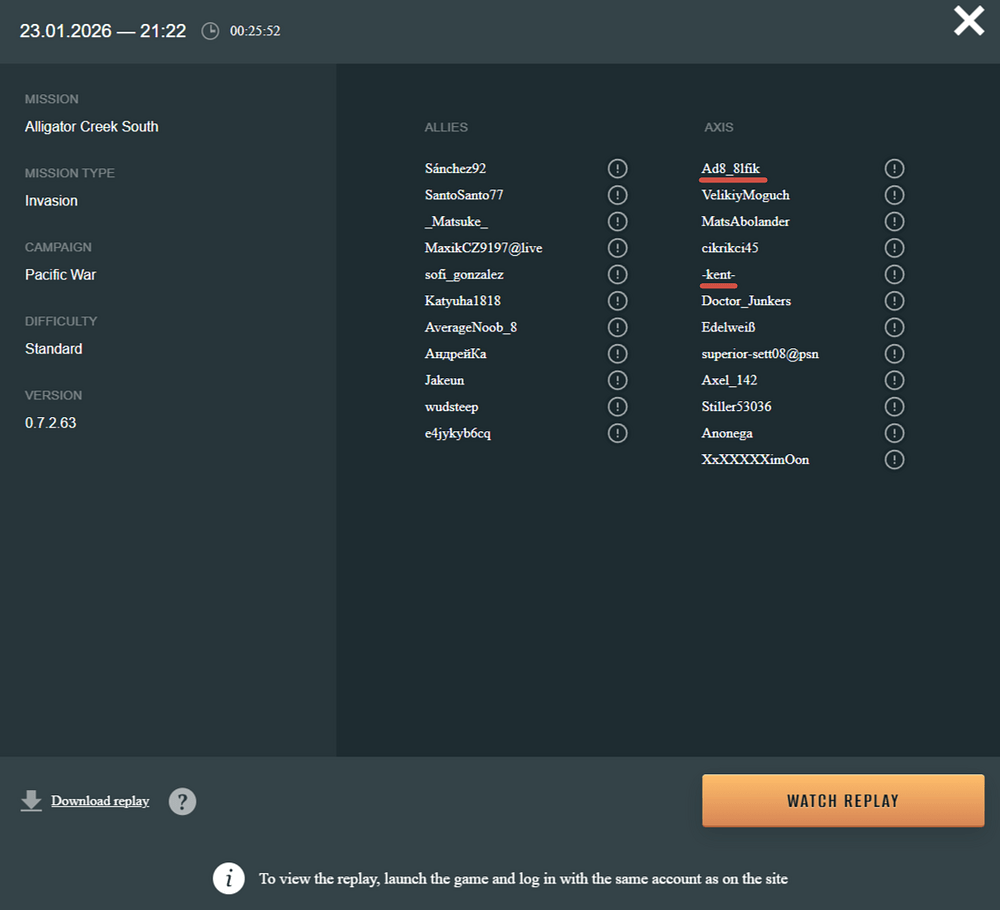
Task: Click the clock duration icon
Action: [x=210, y=31]
